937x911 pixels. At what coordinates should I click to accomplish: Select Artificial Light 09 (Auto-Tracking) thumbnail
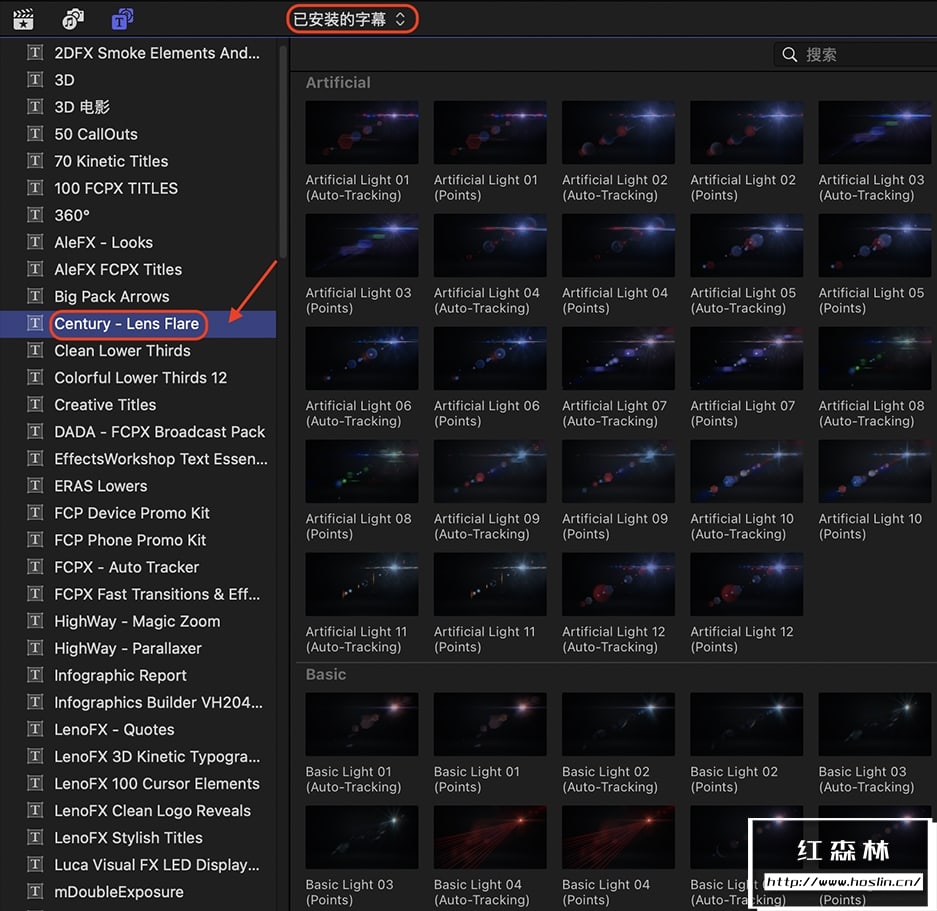490,471
